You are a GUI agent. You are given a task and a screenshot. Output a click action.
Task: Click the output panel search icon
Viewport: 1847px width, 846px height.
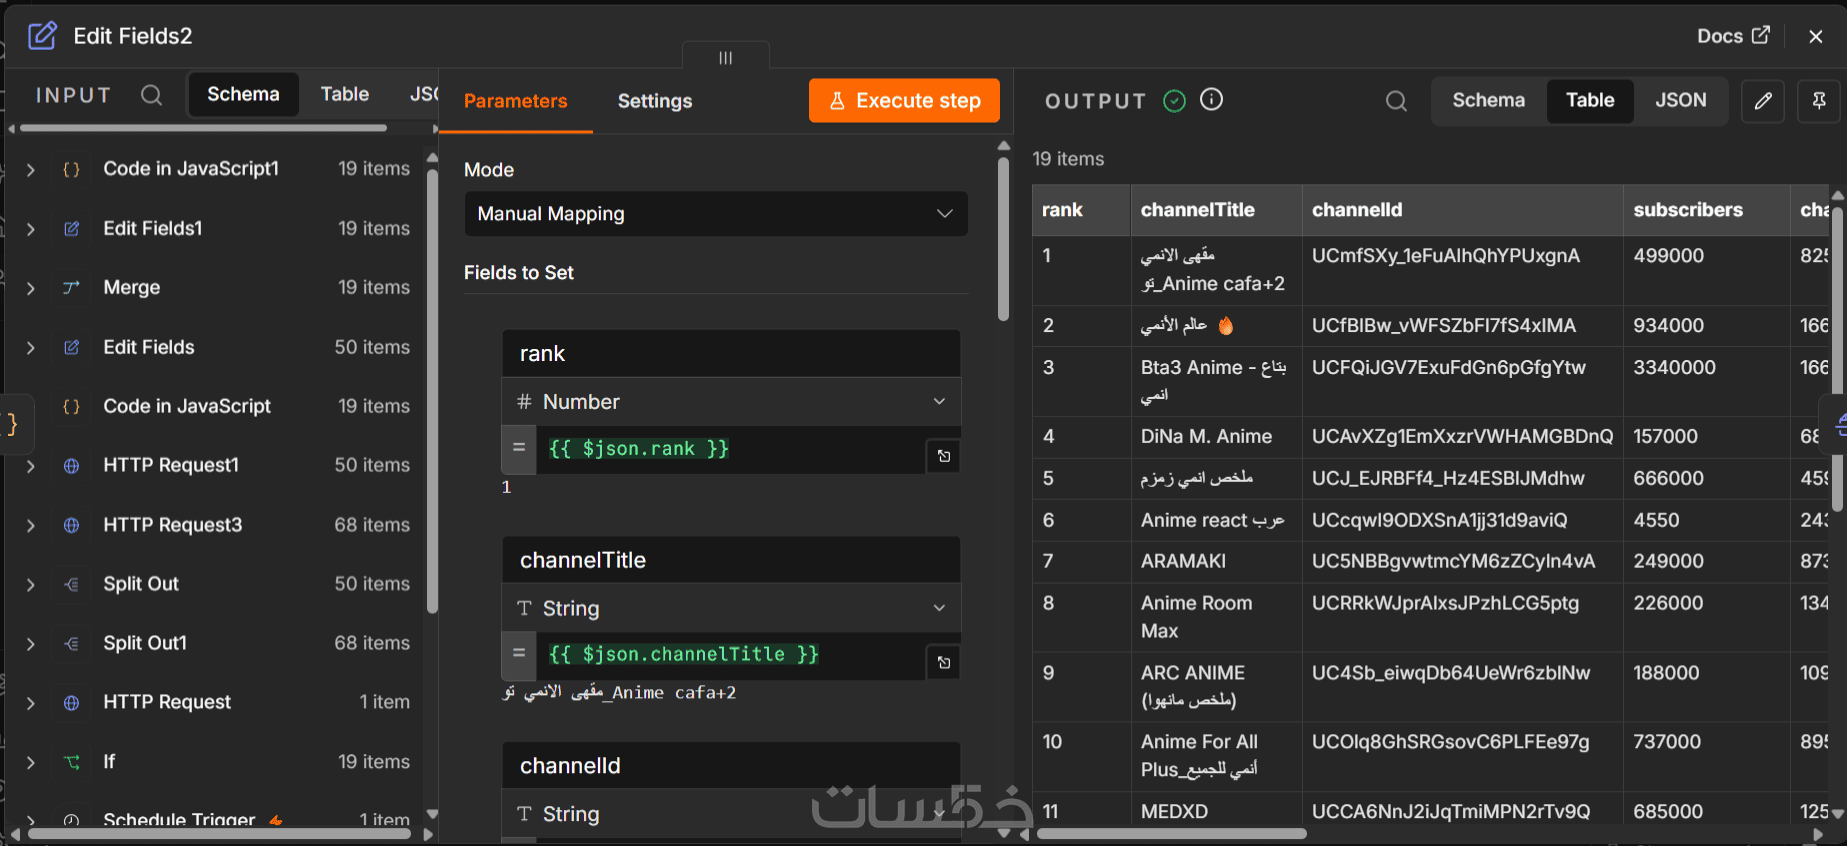tap(1396, 101)
